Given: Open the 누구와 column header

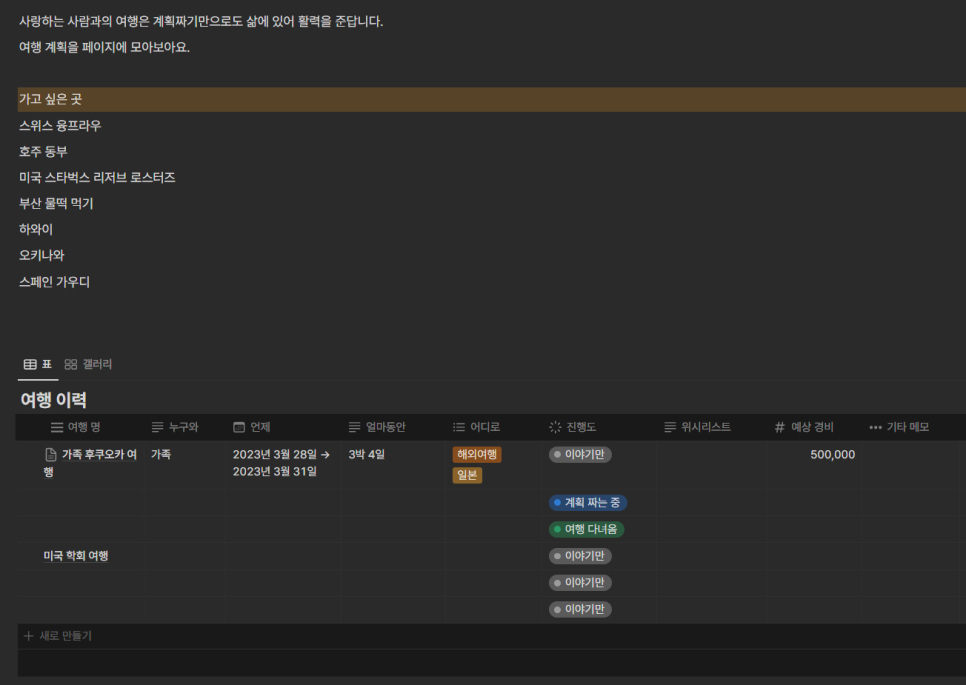Looking at the screenshot, I should point(184,427).
